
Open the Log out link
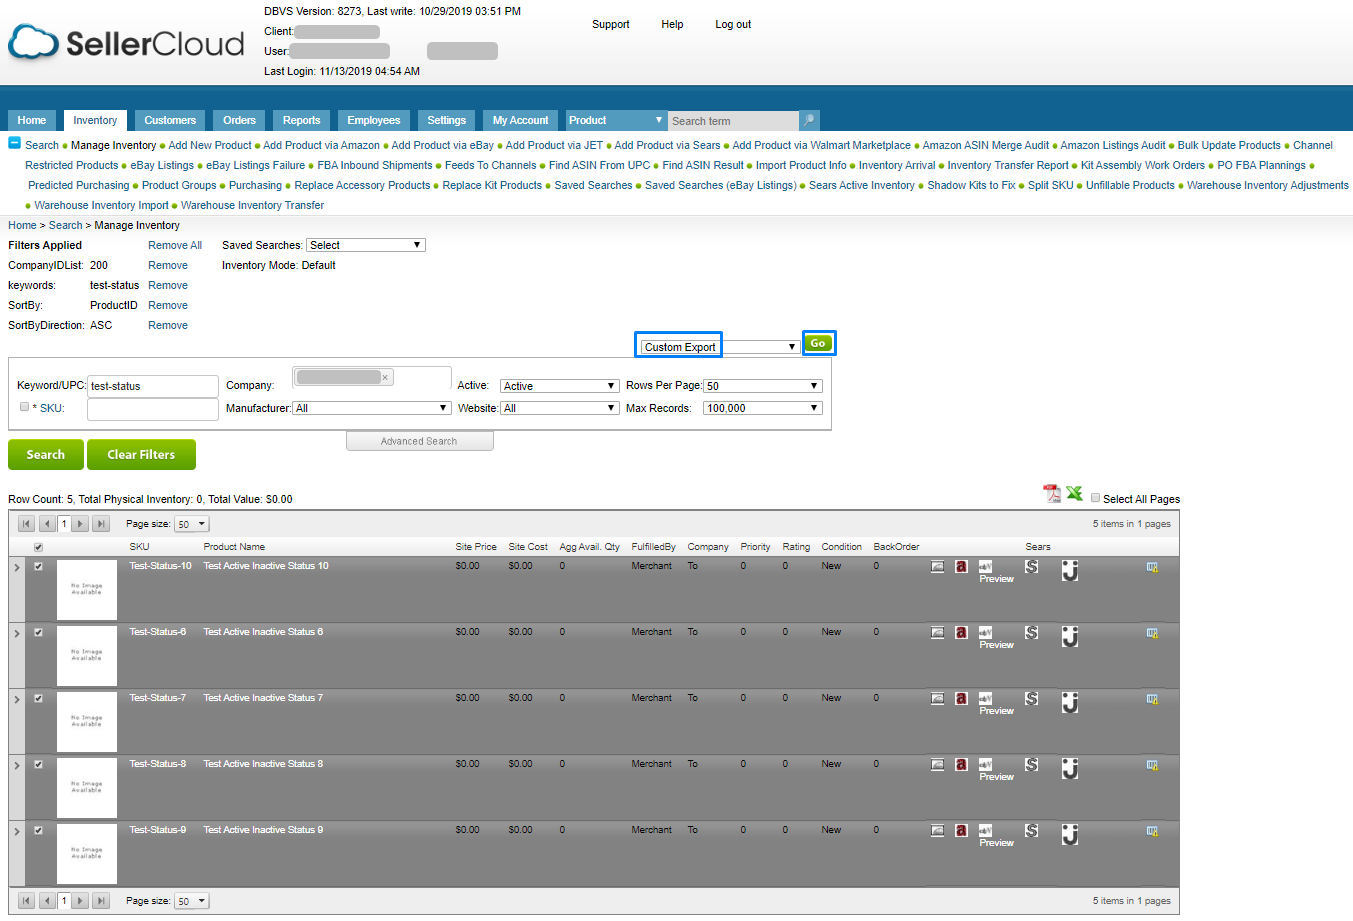(x=733, y=24)
